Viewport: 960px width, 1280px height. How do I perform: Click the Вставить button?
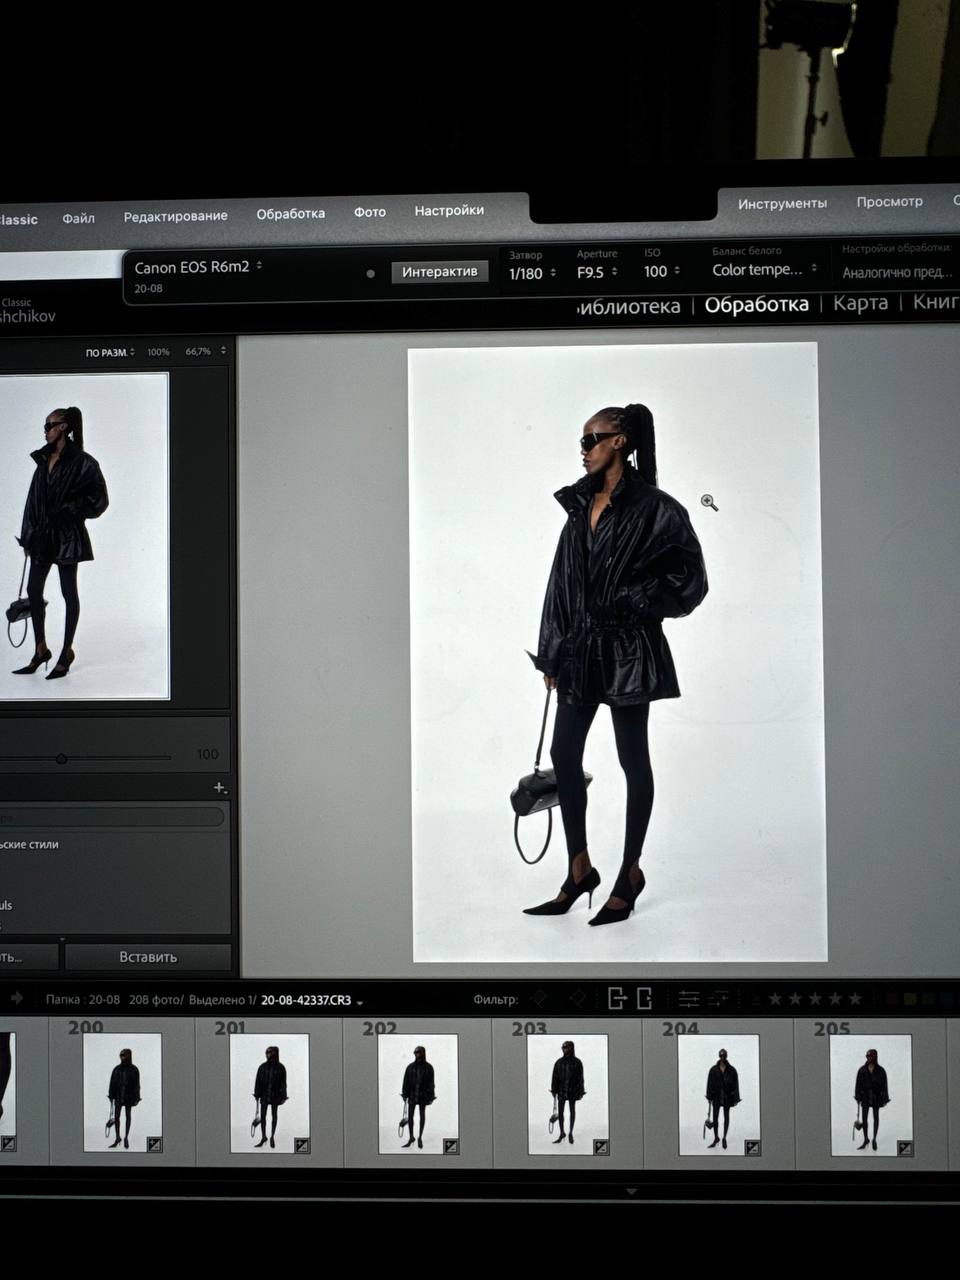(148, 957)
